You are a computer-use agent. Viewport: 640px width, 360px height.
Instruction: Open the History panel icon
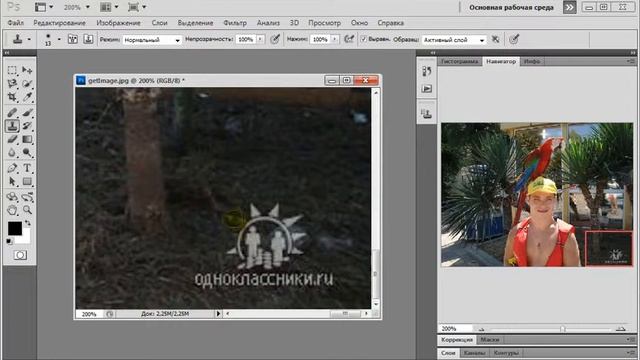point(427,71)
